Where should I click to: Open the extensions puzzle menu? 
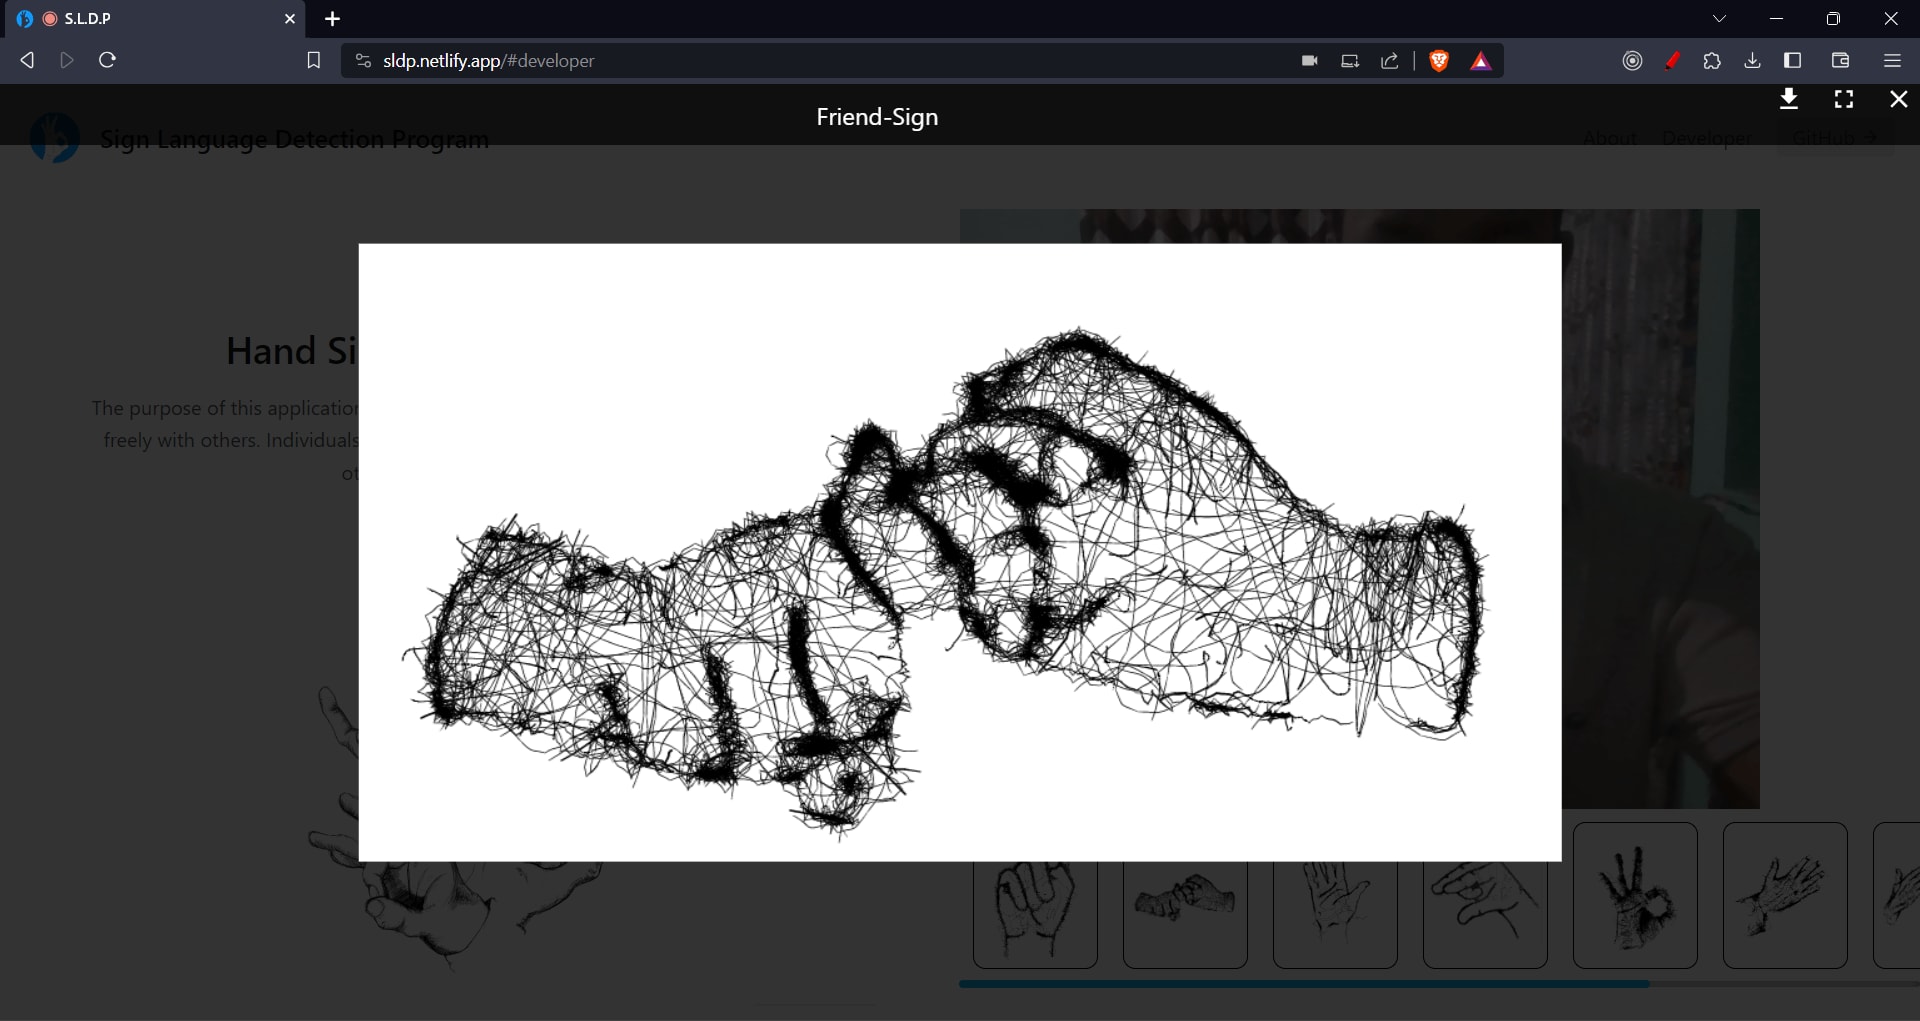(1712, 61)
